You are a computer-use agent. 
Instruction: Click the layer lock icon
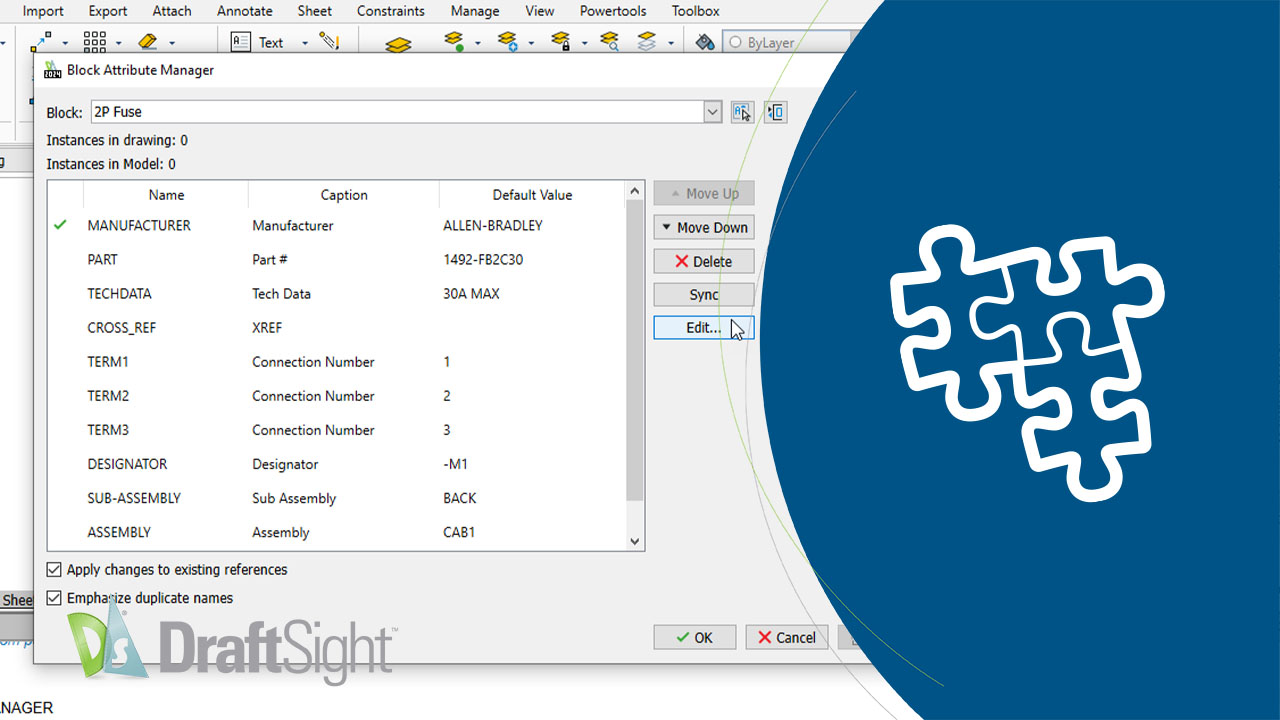560,42
